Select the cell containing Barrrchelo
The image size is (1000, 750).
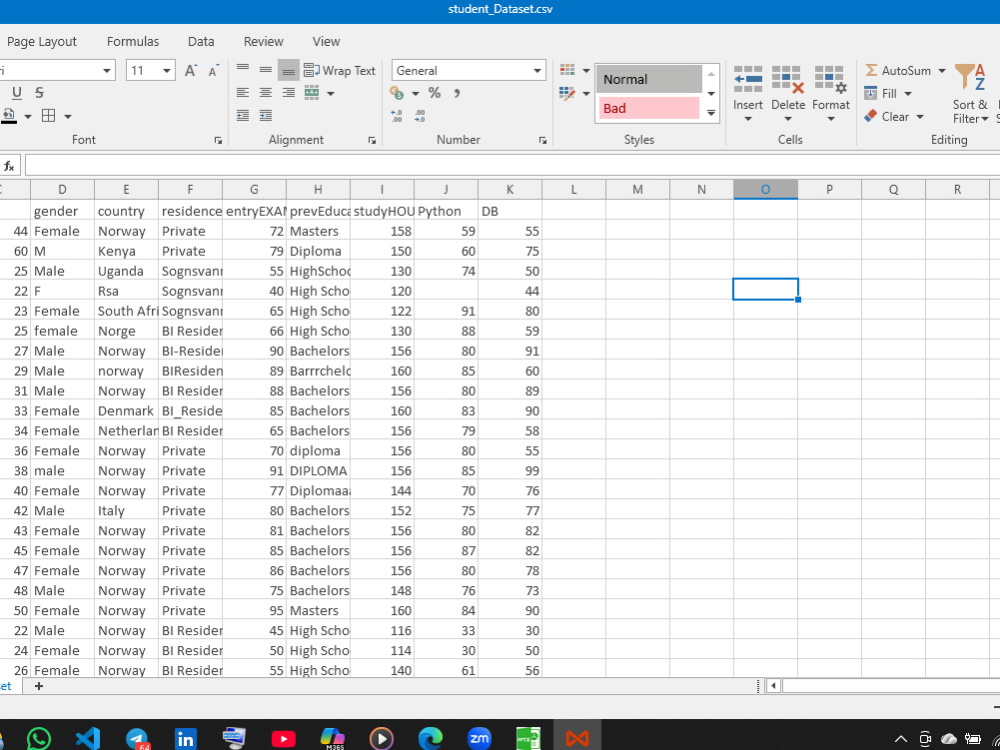click(318, 371)
